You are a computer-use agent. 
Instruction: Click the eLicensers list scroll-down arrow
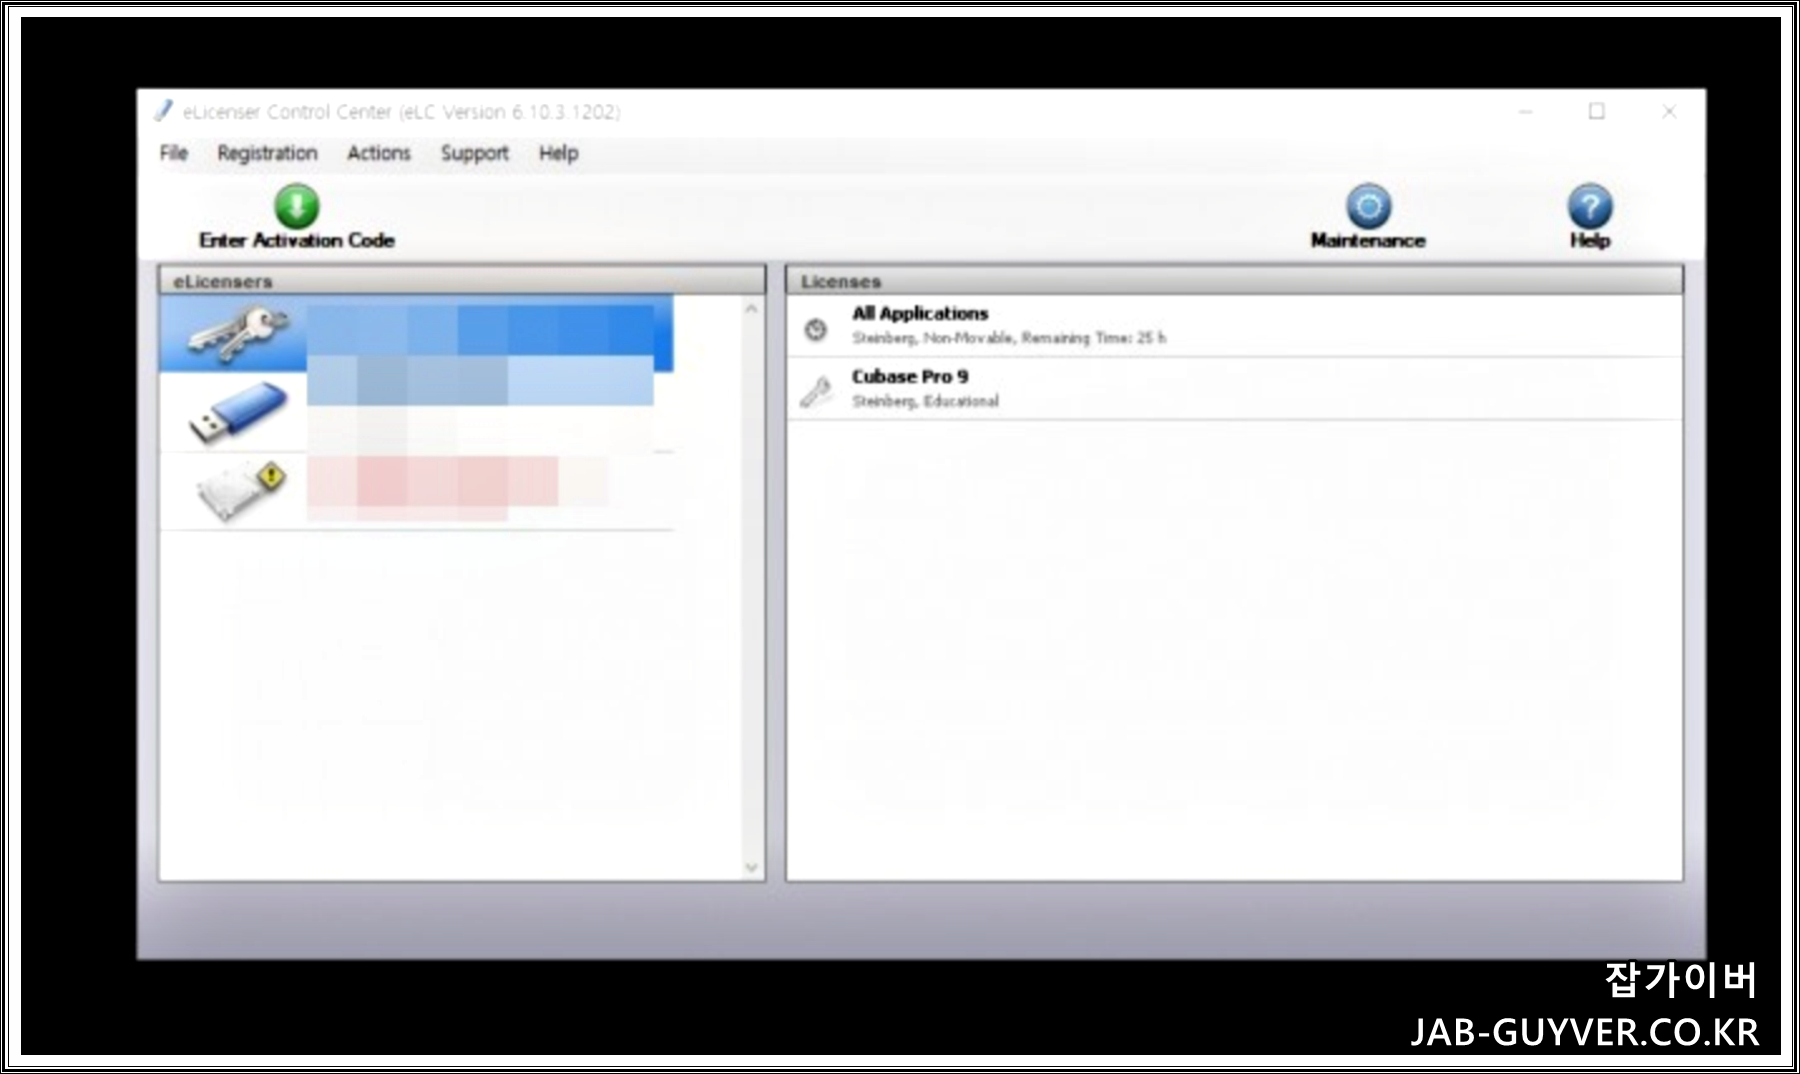(x=752, y=867)
